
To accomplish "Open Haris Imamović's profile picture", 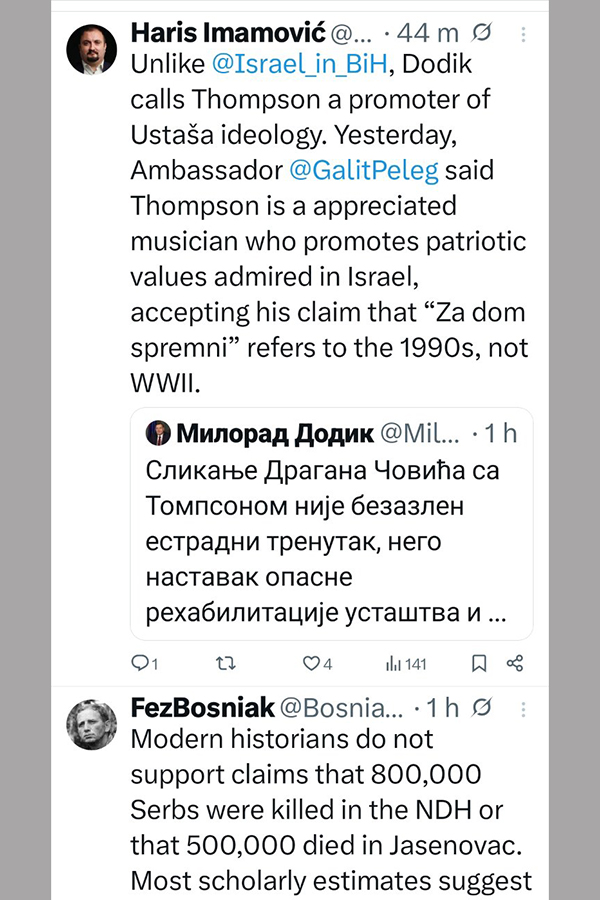I will pos(92,49).
